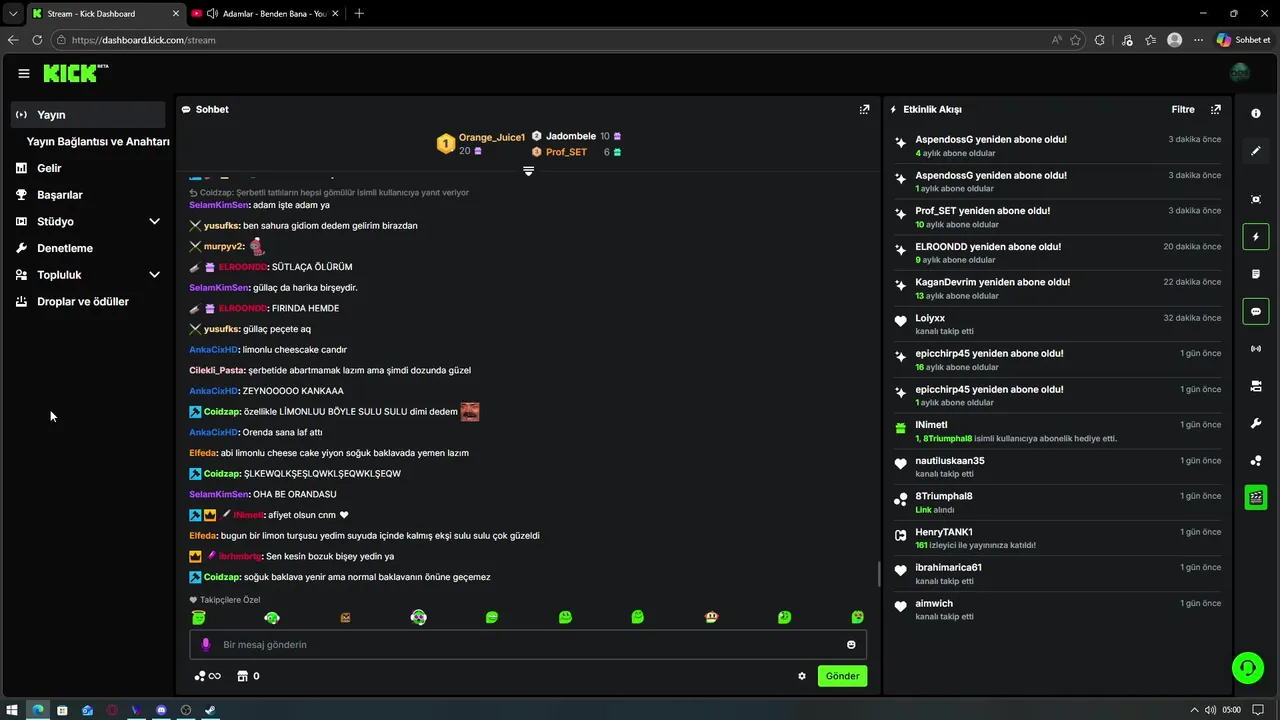Open the Windows Start menu
This screenshot has width=1280, height=720.
(12, 710)
